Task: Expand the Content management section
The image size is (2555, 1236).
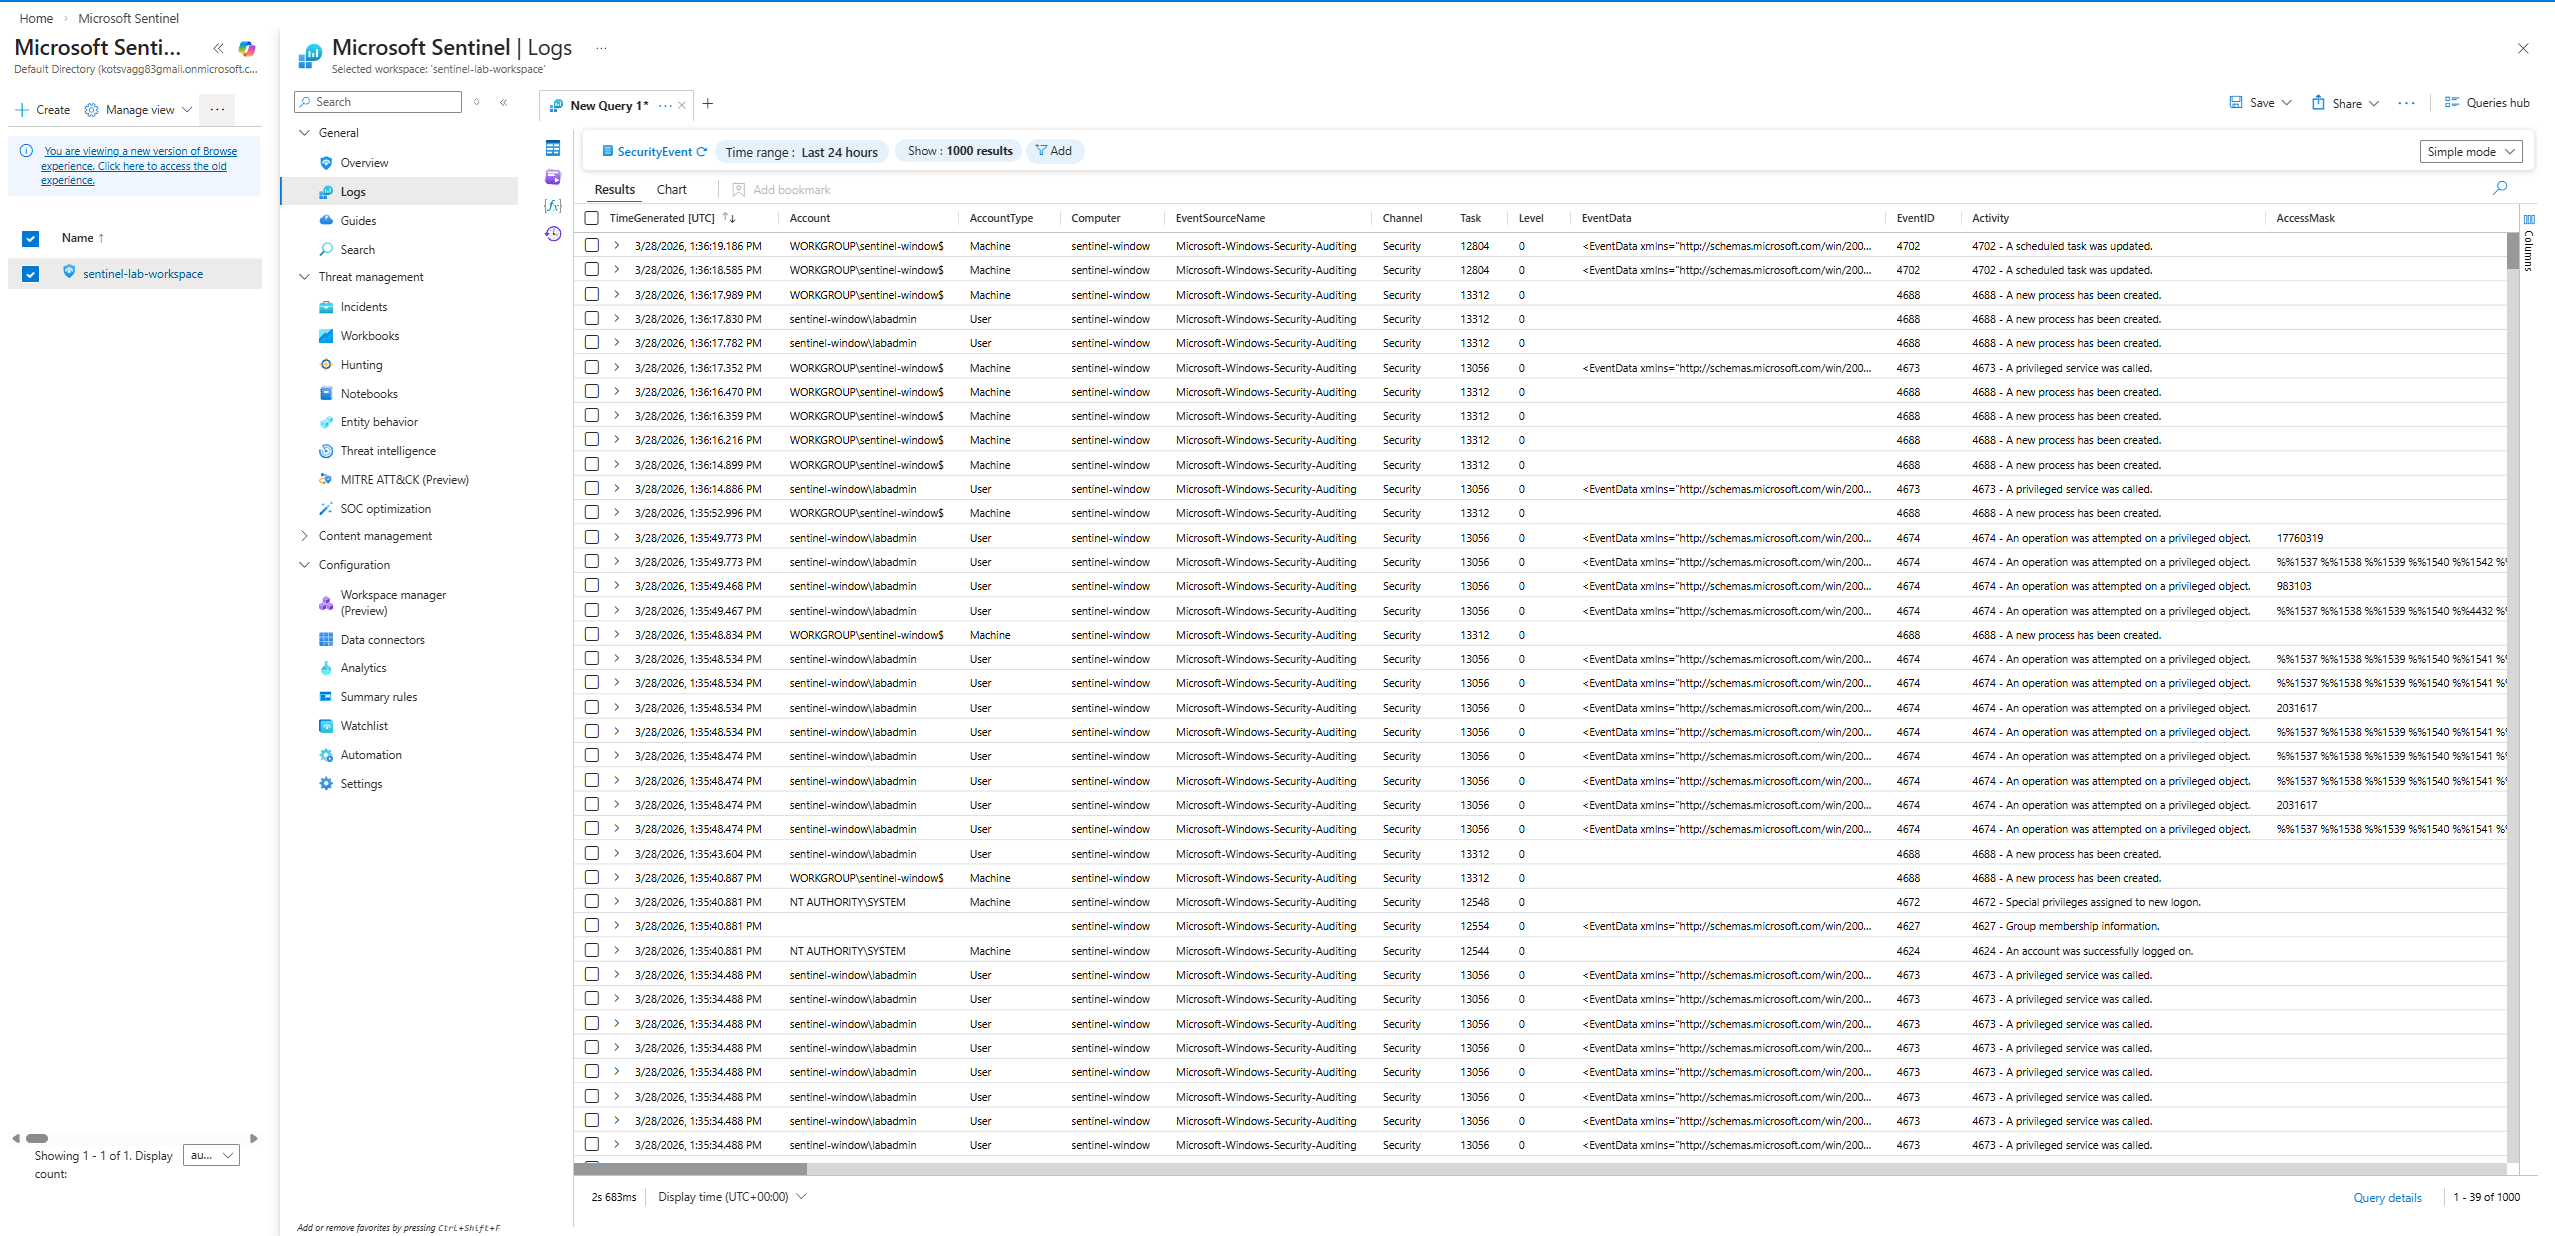Action: tap(305, 536)
